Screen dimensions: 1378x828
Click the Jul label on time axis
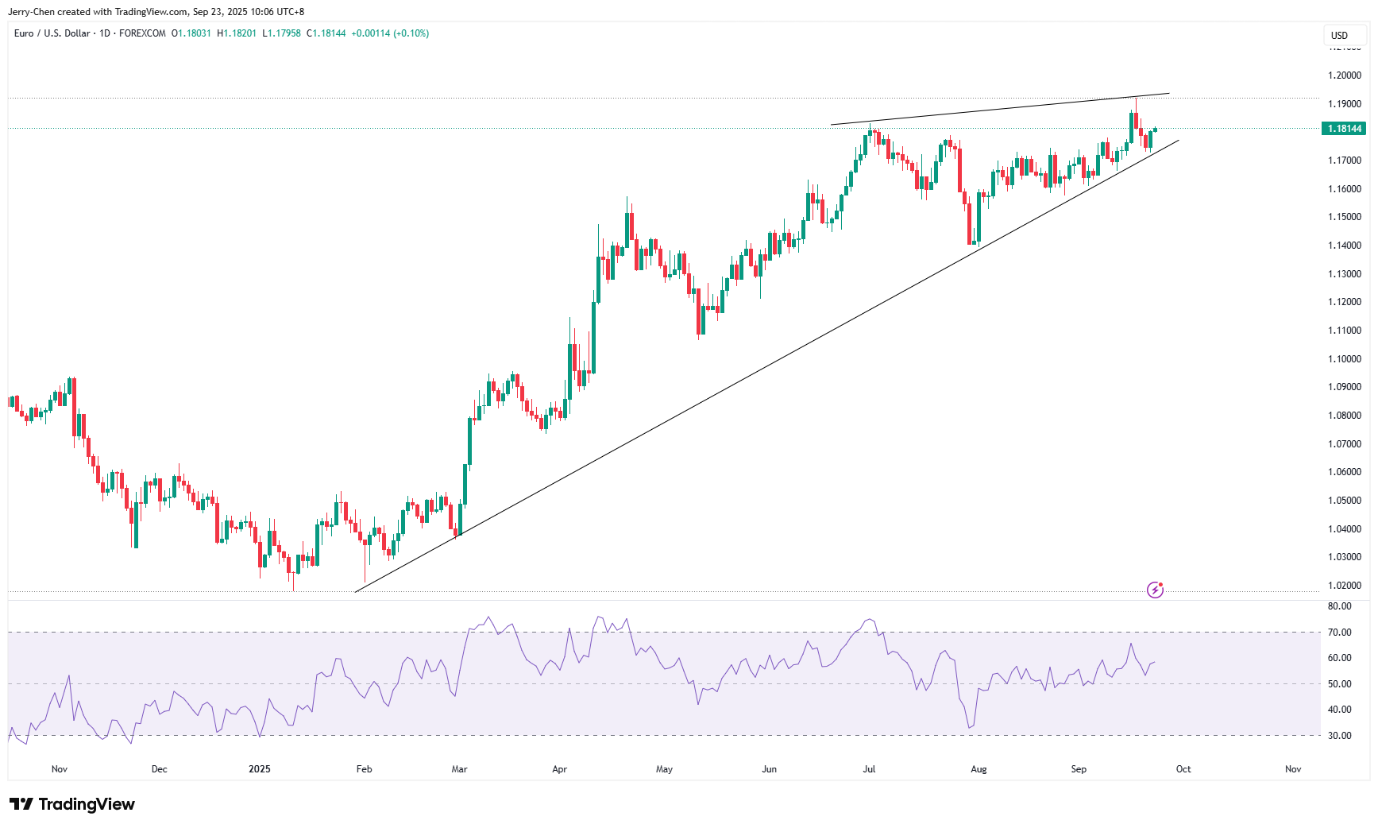[870, 769]
